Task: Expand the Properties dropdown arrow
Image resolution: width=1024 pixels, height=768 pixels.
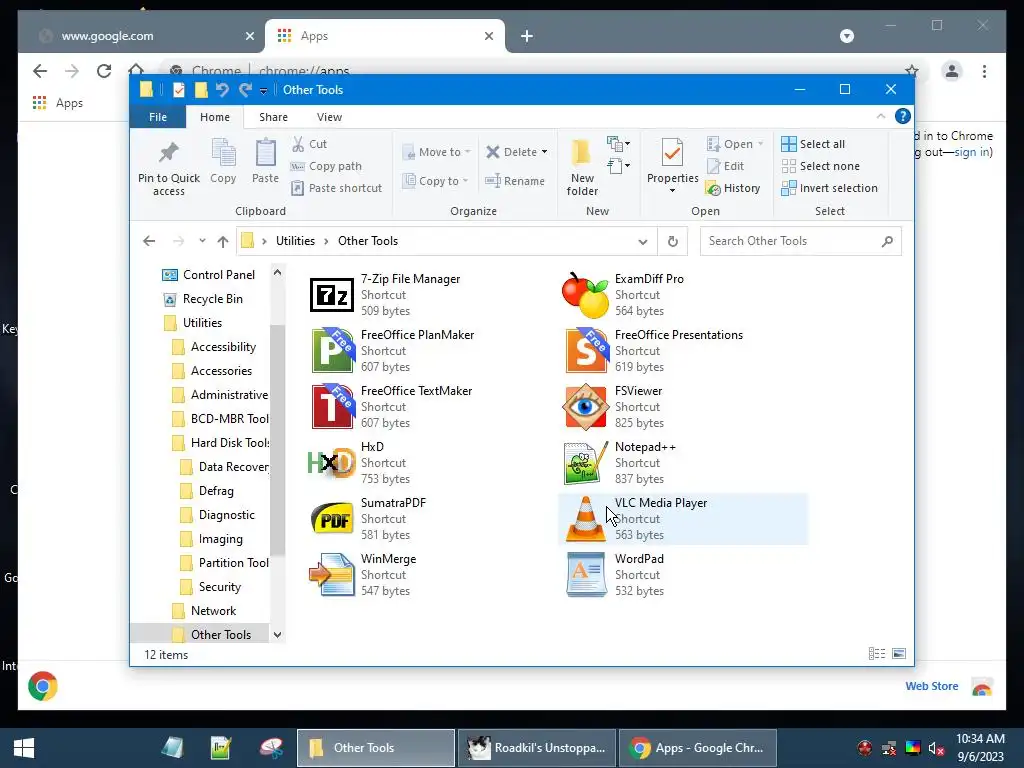Action: point(672,191)
